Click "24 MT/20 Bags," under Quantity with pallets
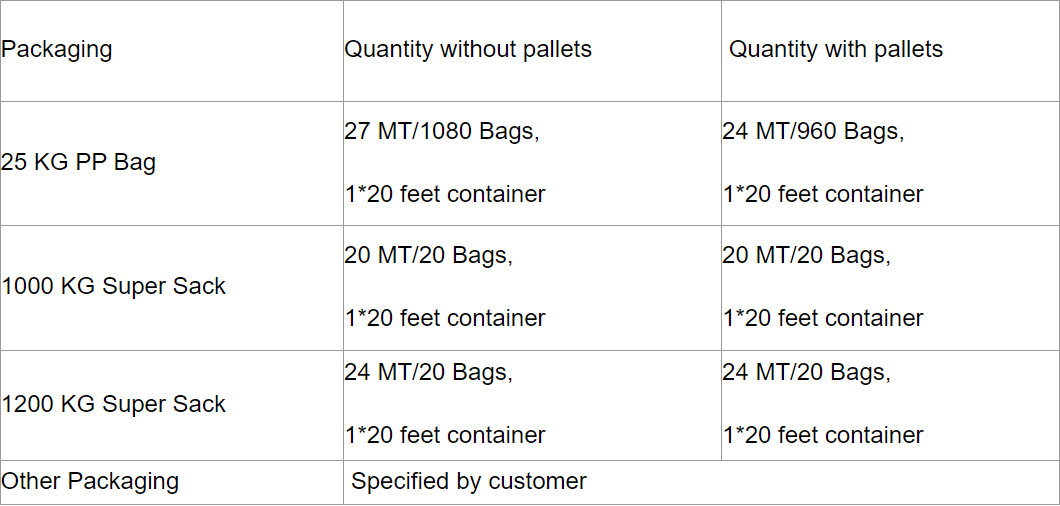 (806, 373)
